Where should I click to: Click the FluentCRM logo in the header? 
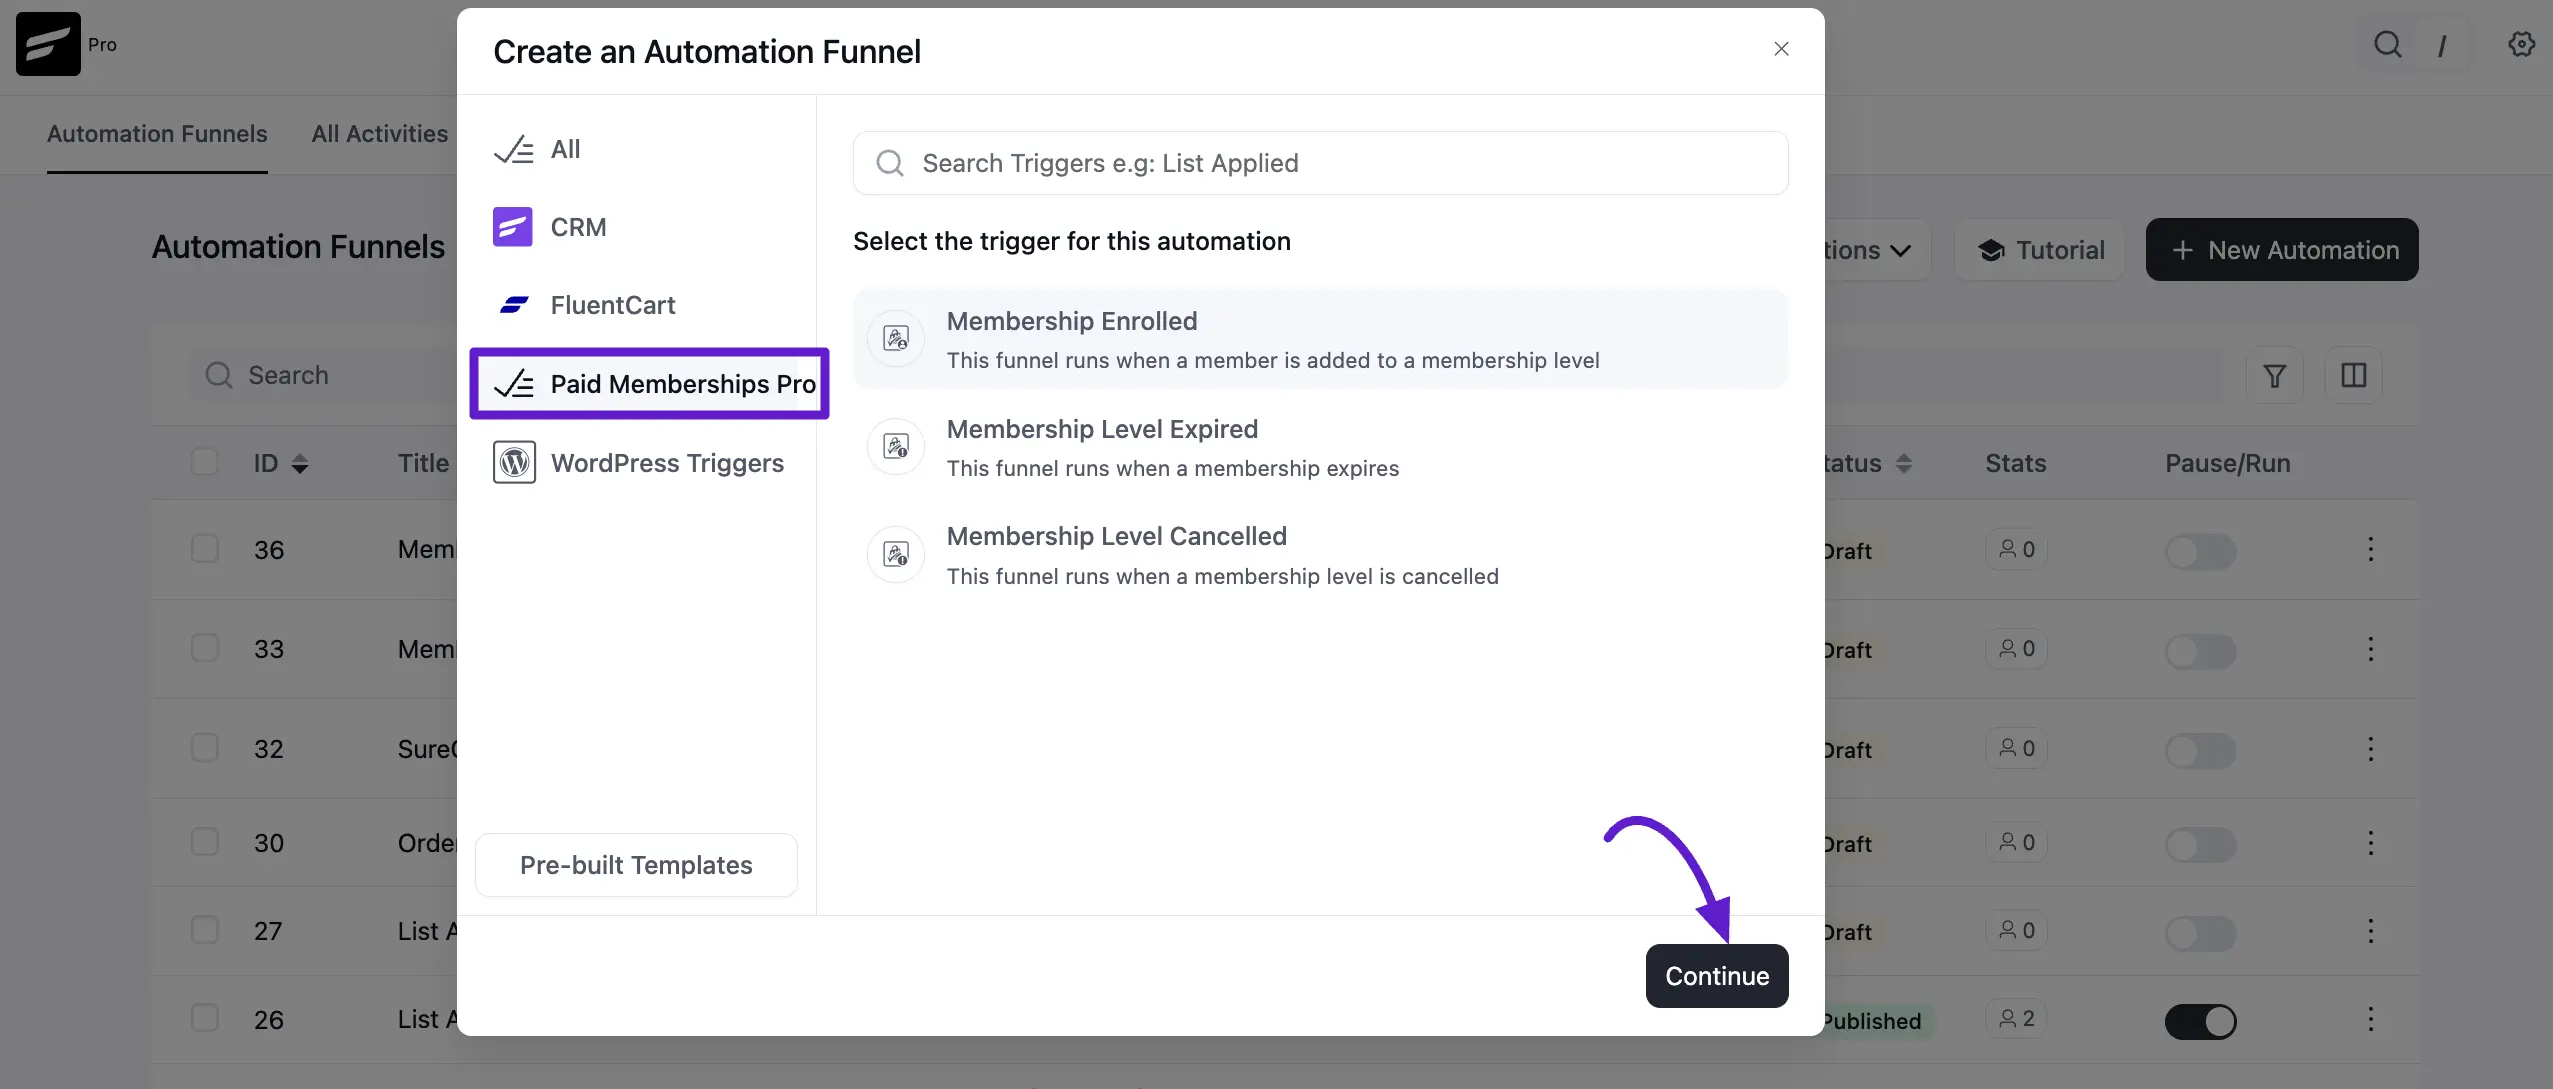click(x=48, y=44)
